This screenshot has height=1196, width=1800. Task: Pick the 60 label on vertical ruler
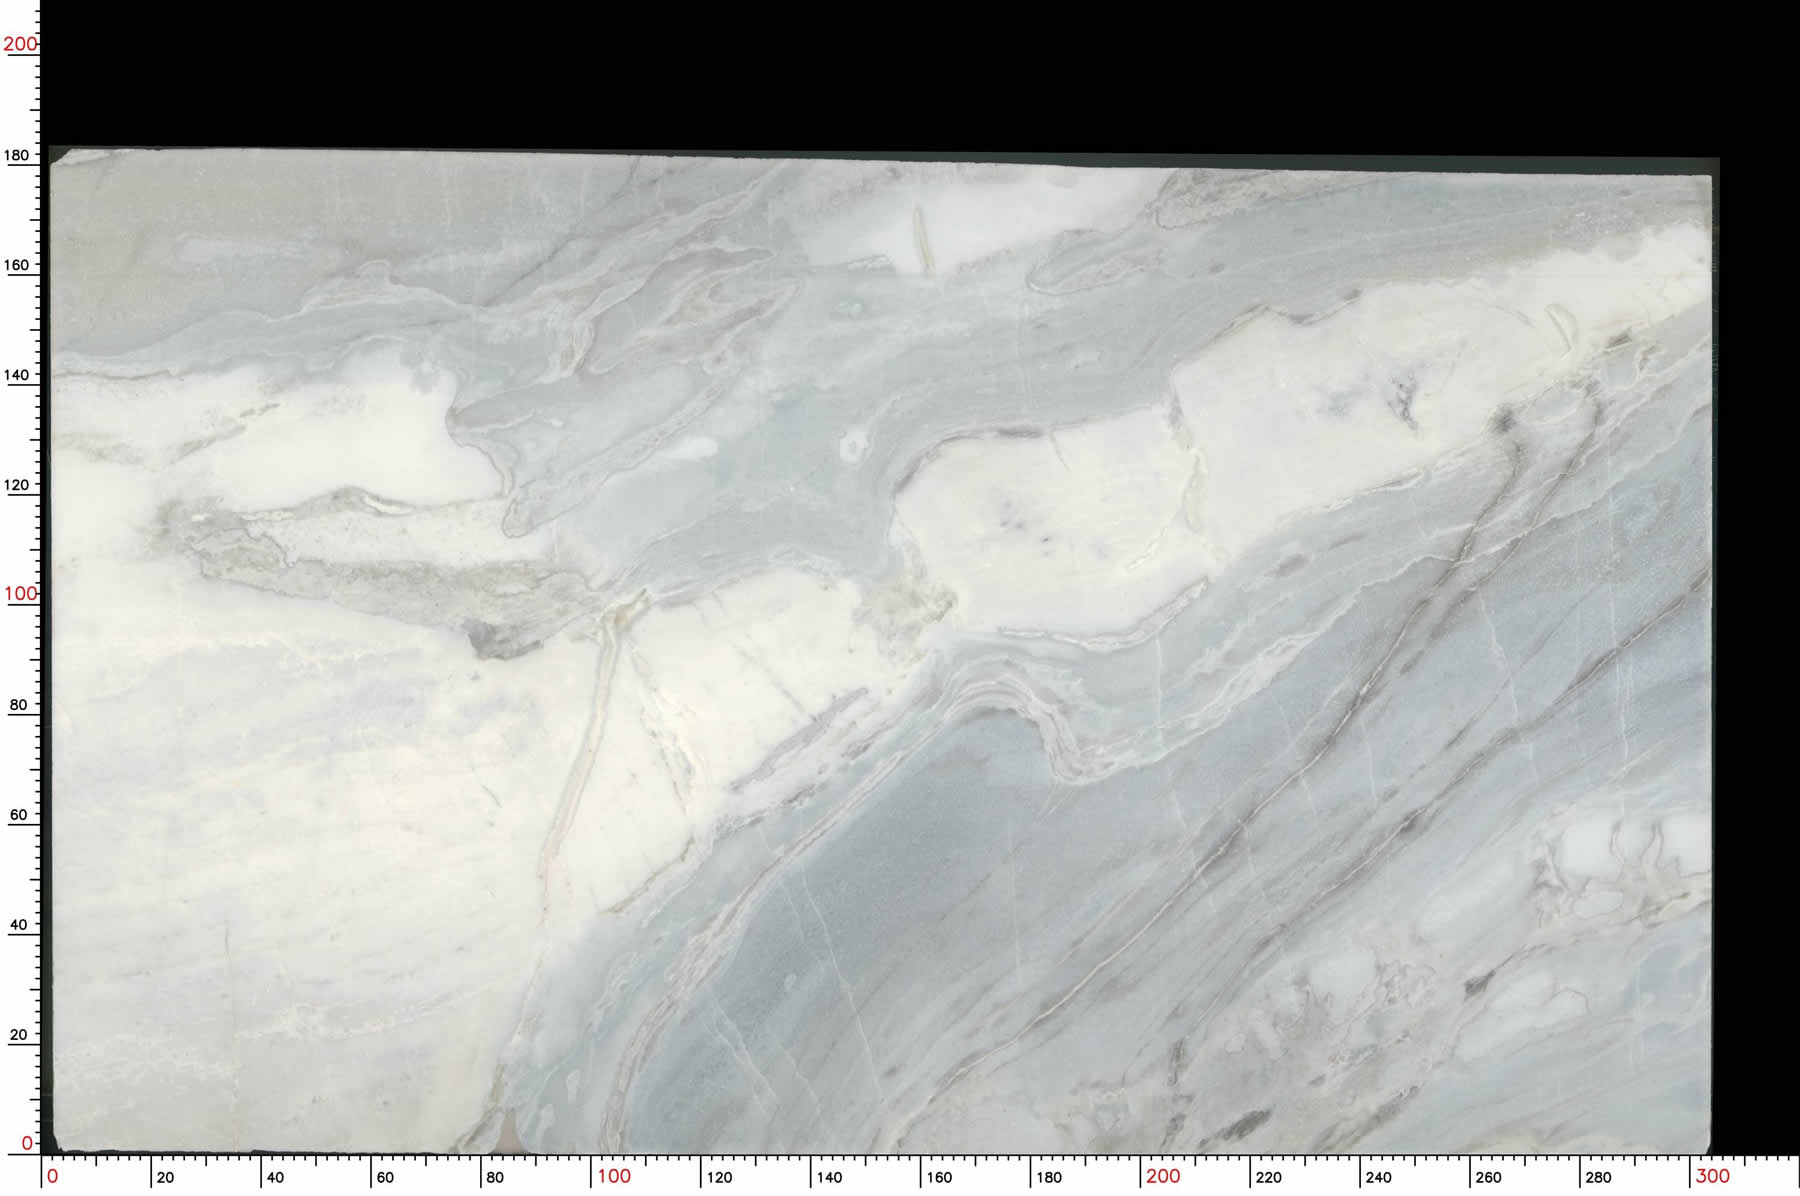point(18,815)
